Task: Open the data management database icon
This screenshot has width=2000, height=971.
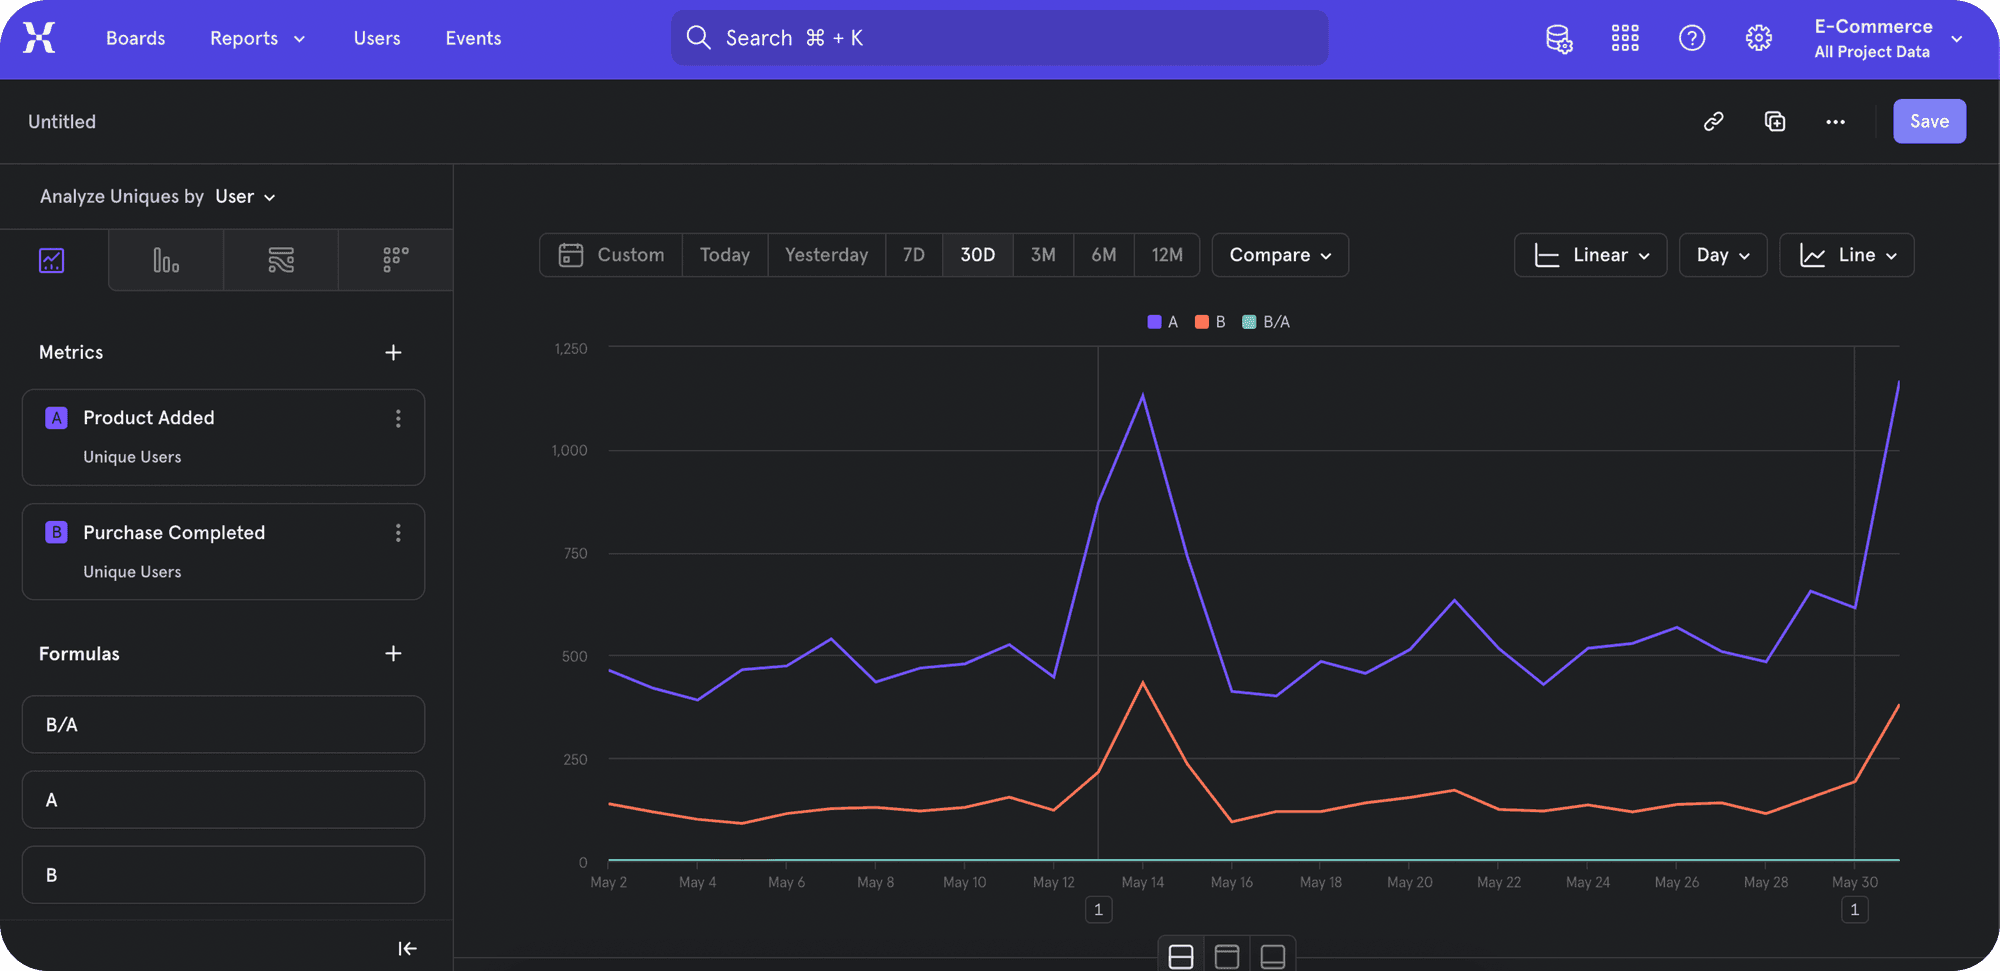Action: pos(1558,38)
